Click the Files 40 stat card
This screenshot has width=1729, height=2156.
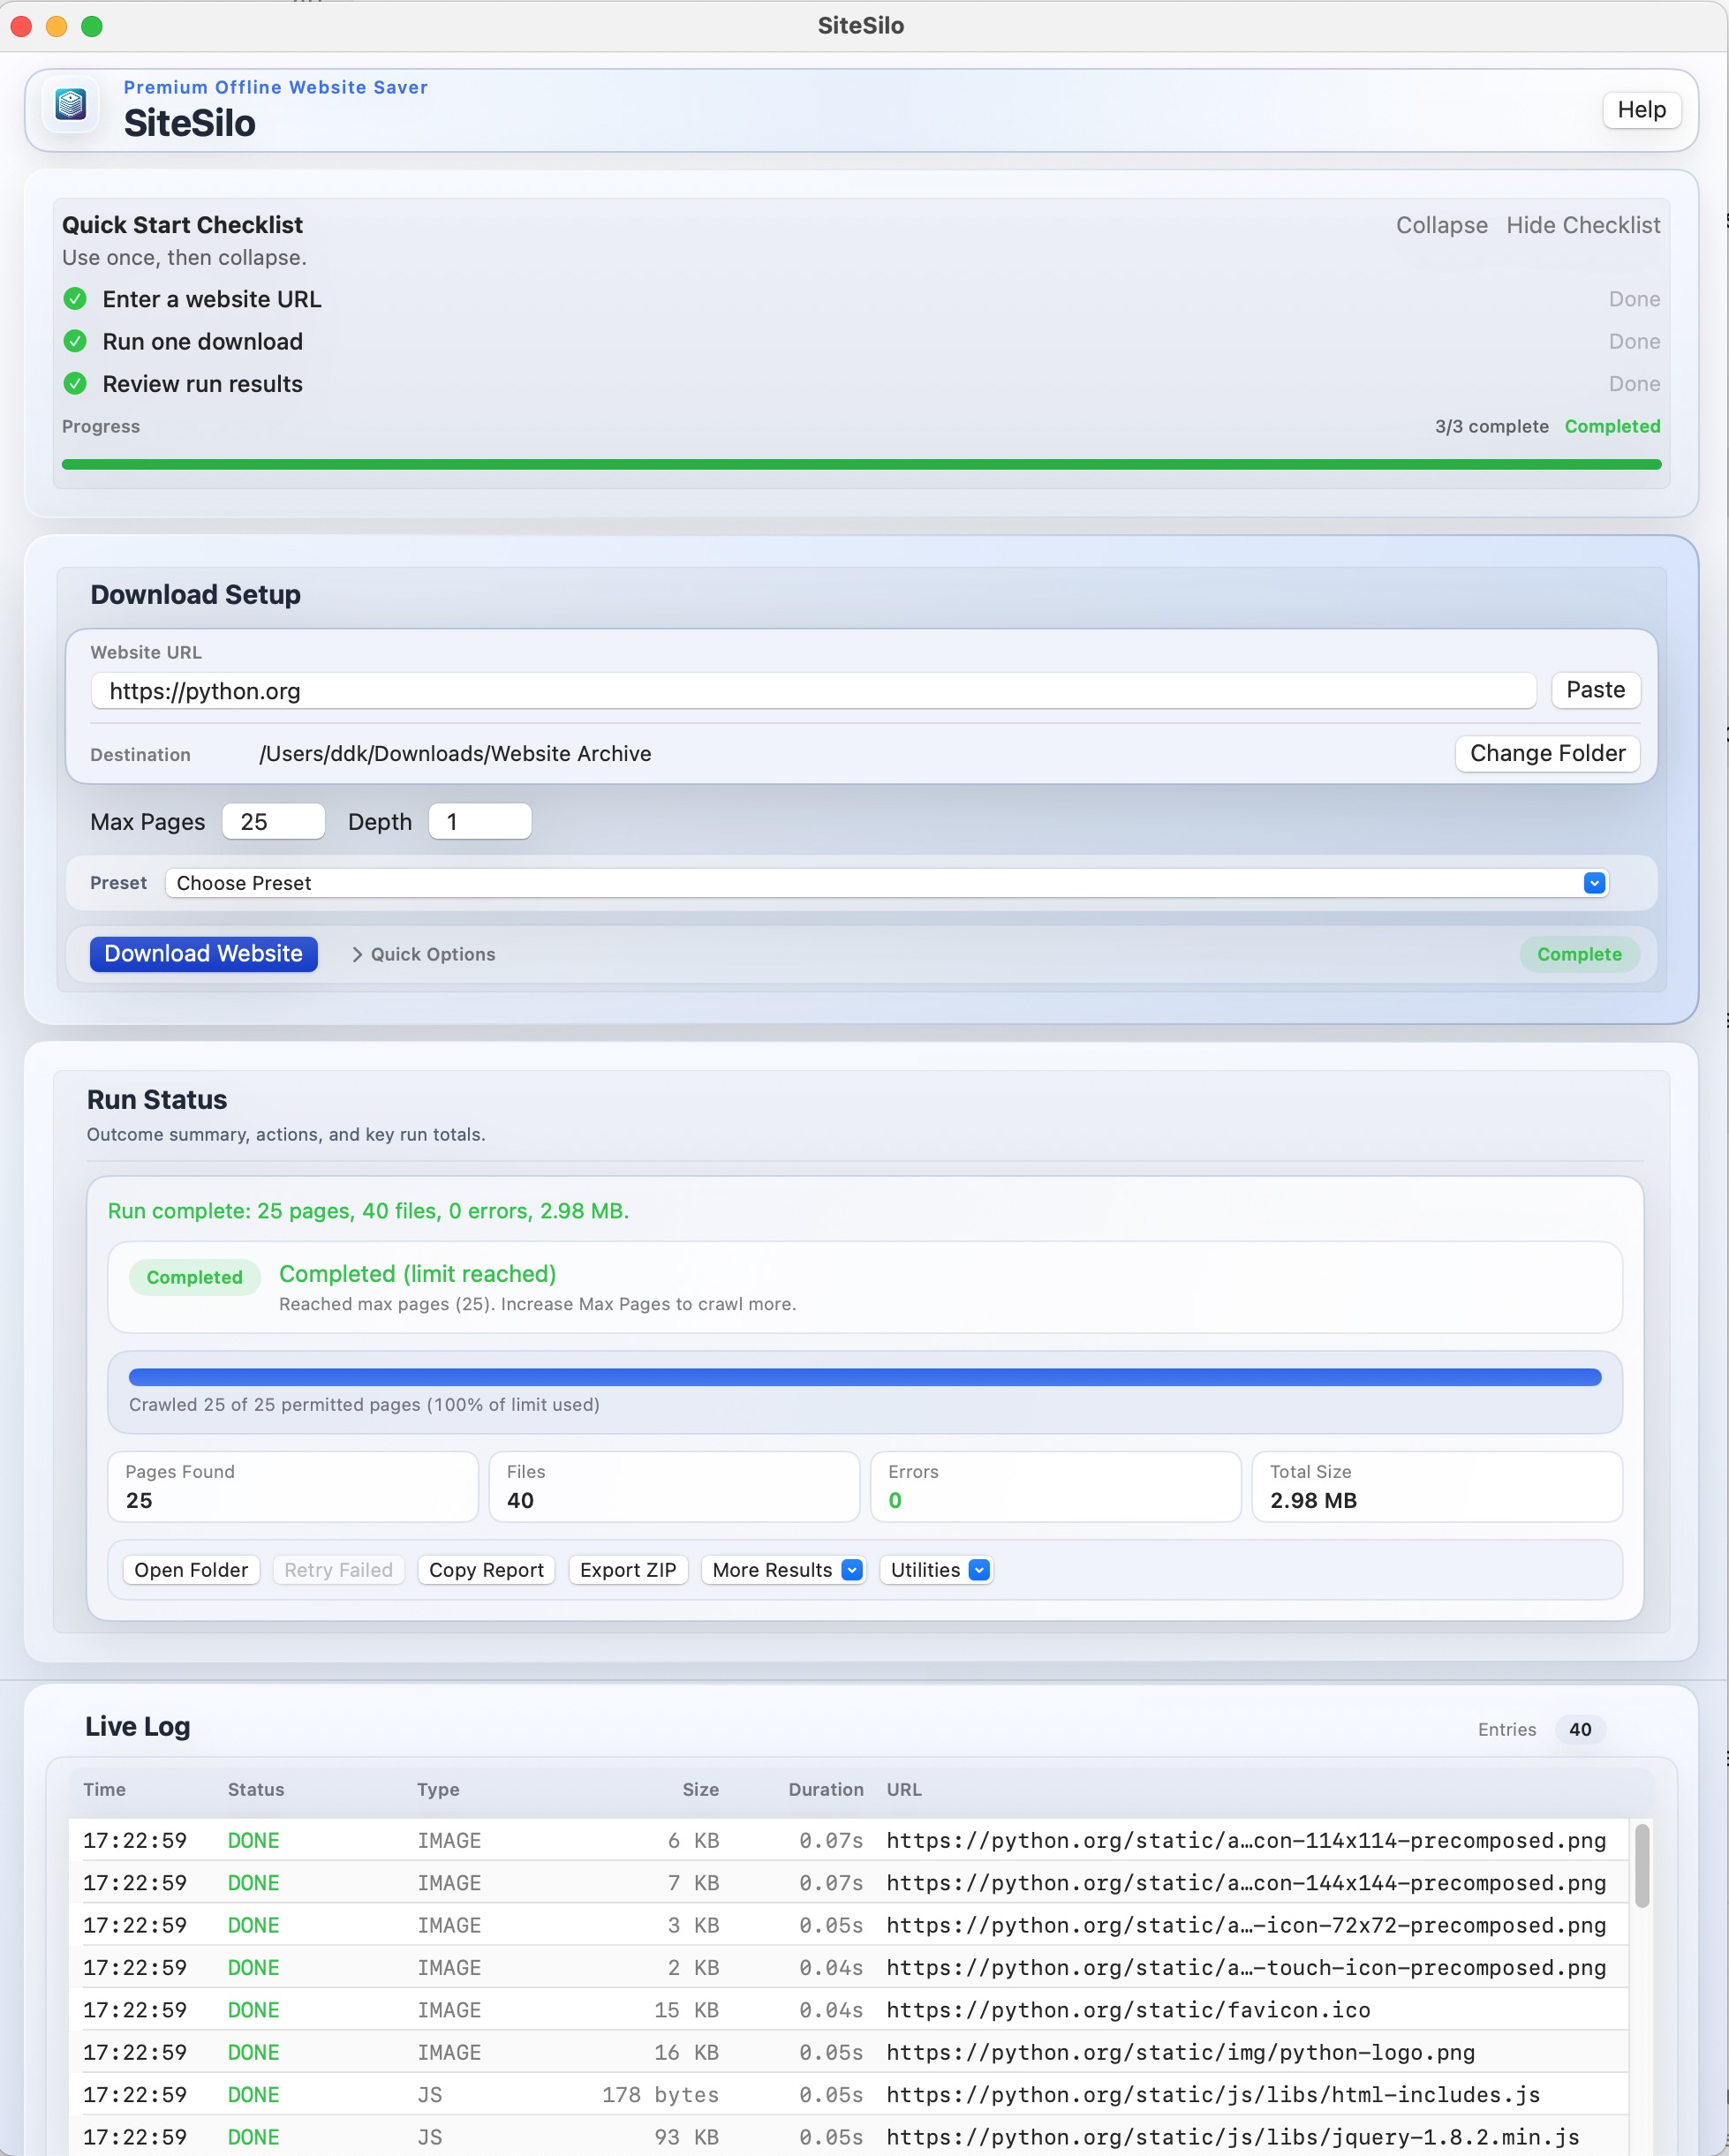[674, 1486]
